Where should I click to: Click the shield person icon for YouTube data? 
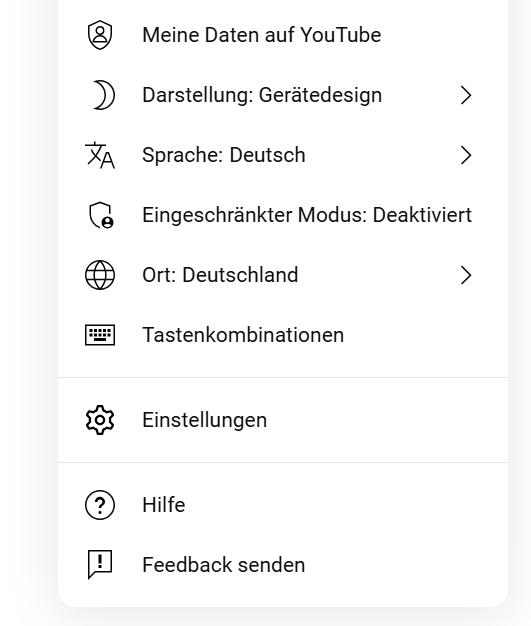click(100, 35)
